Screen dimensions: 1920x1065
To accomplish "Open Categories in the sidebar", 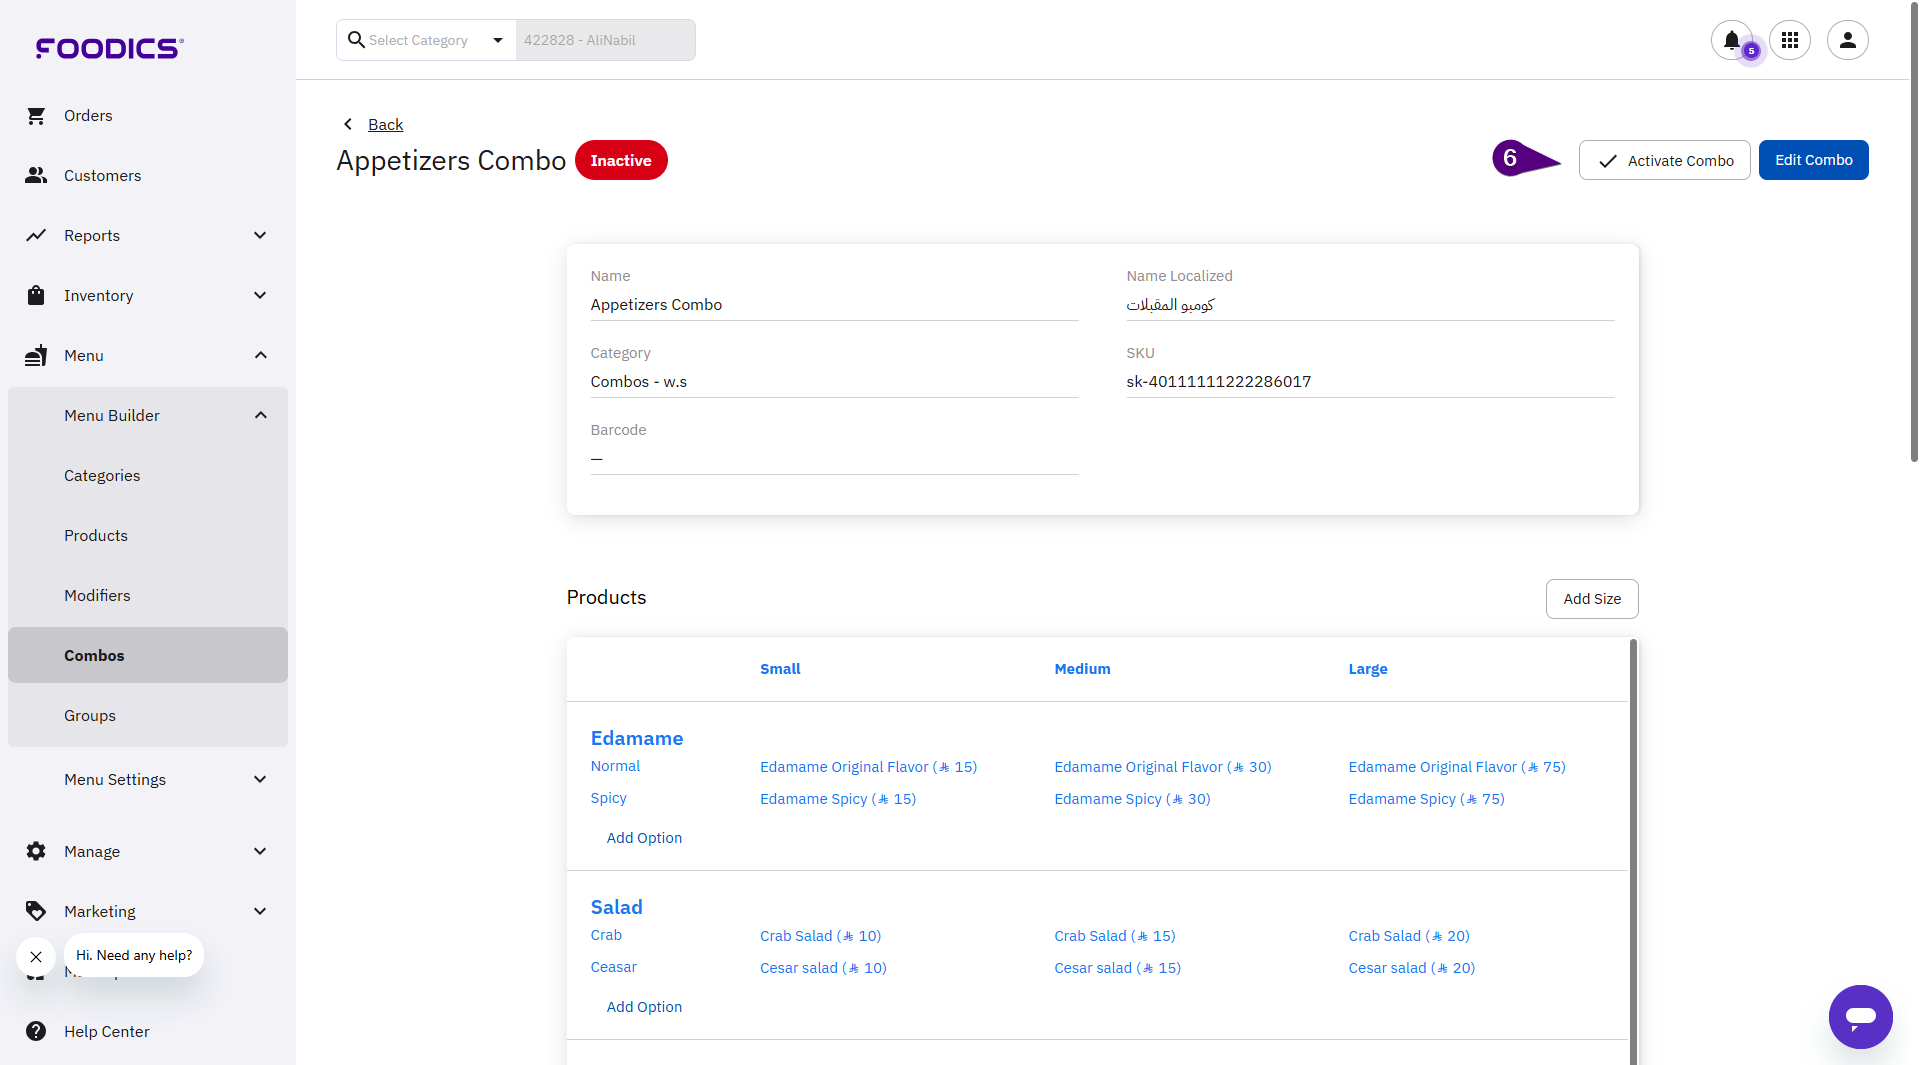I will 102,476.
